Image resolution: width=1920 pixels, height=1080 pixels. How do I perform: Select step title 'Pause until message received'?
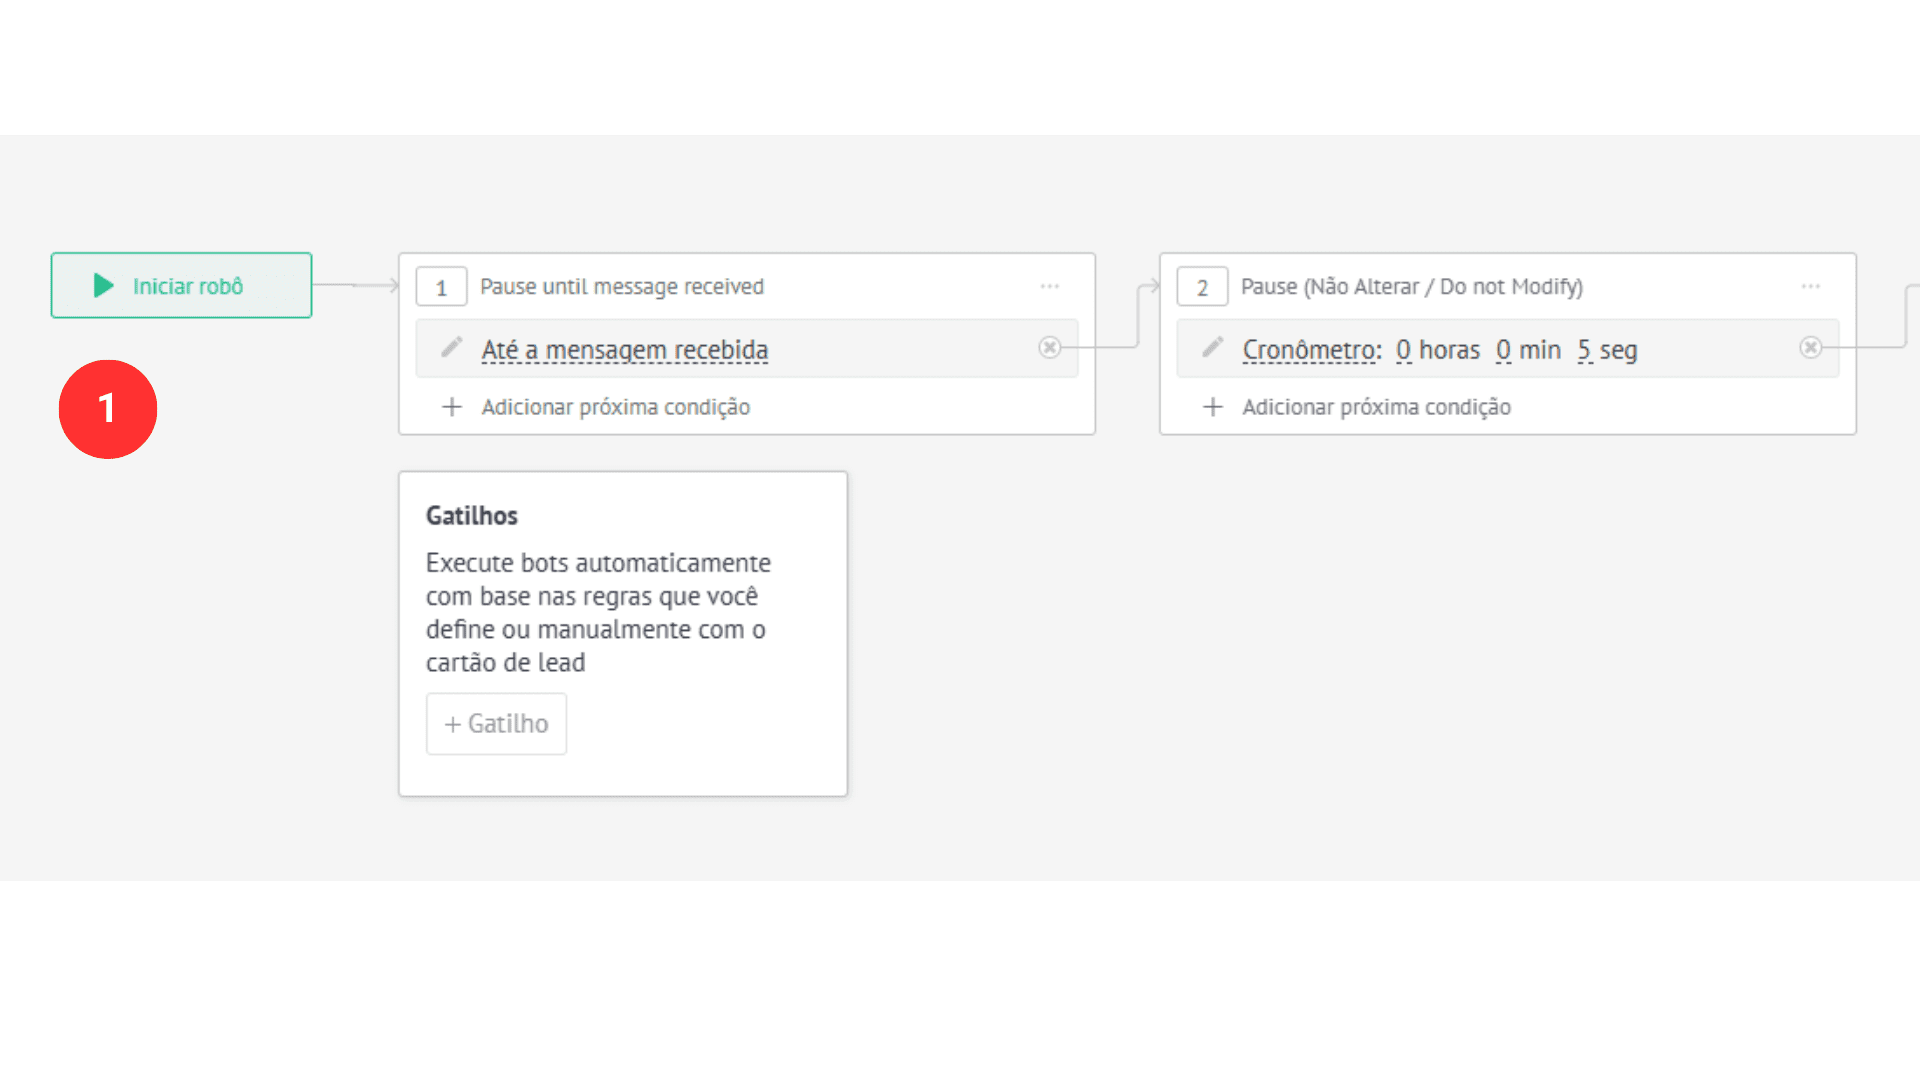tap(622, 286)
